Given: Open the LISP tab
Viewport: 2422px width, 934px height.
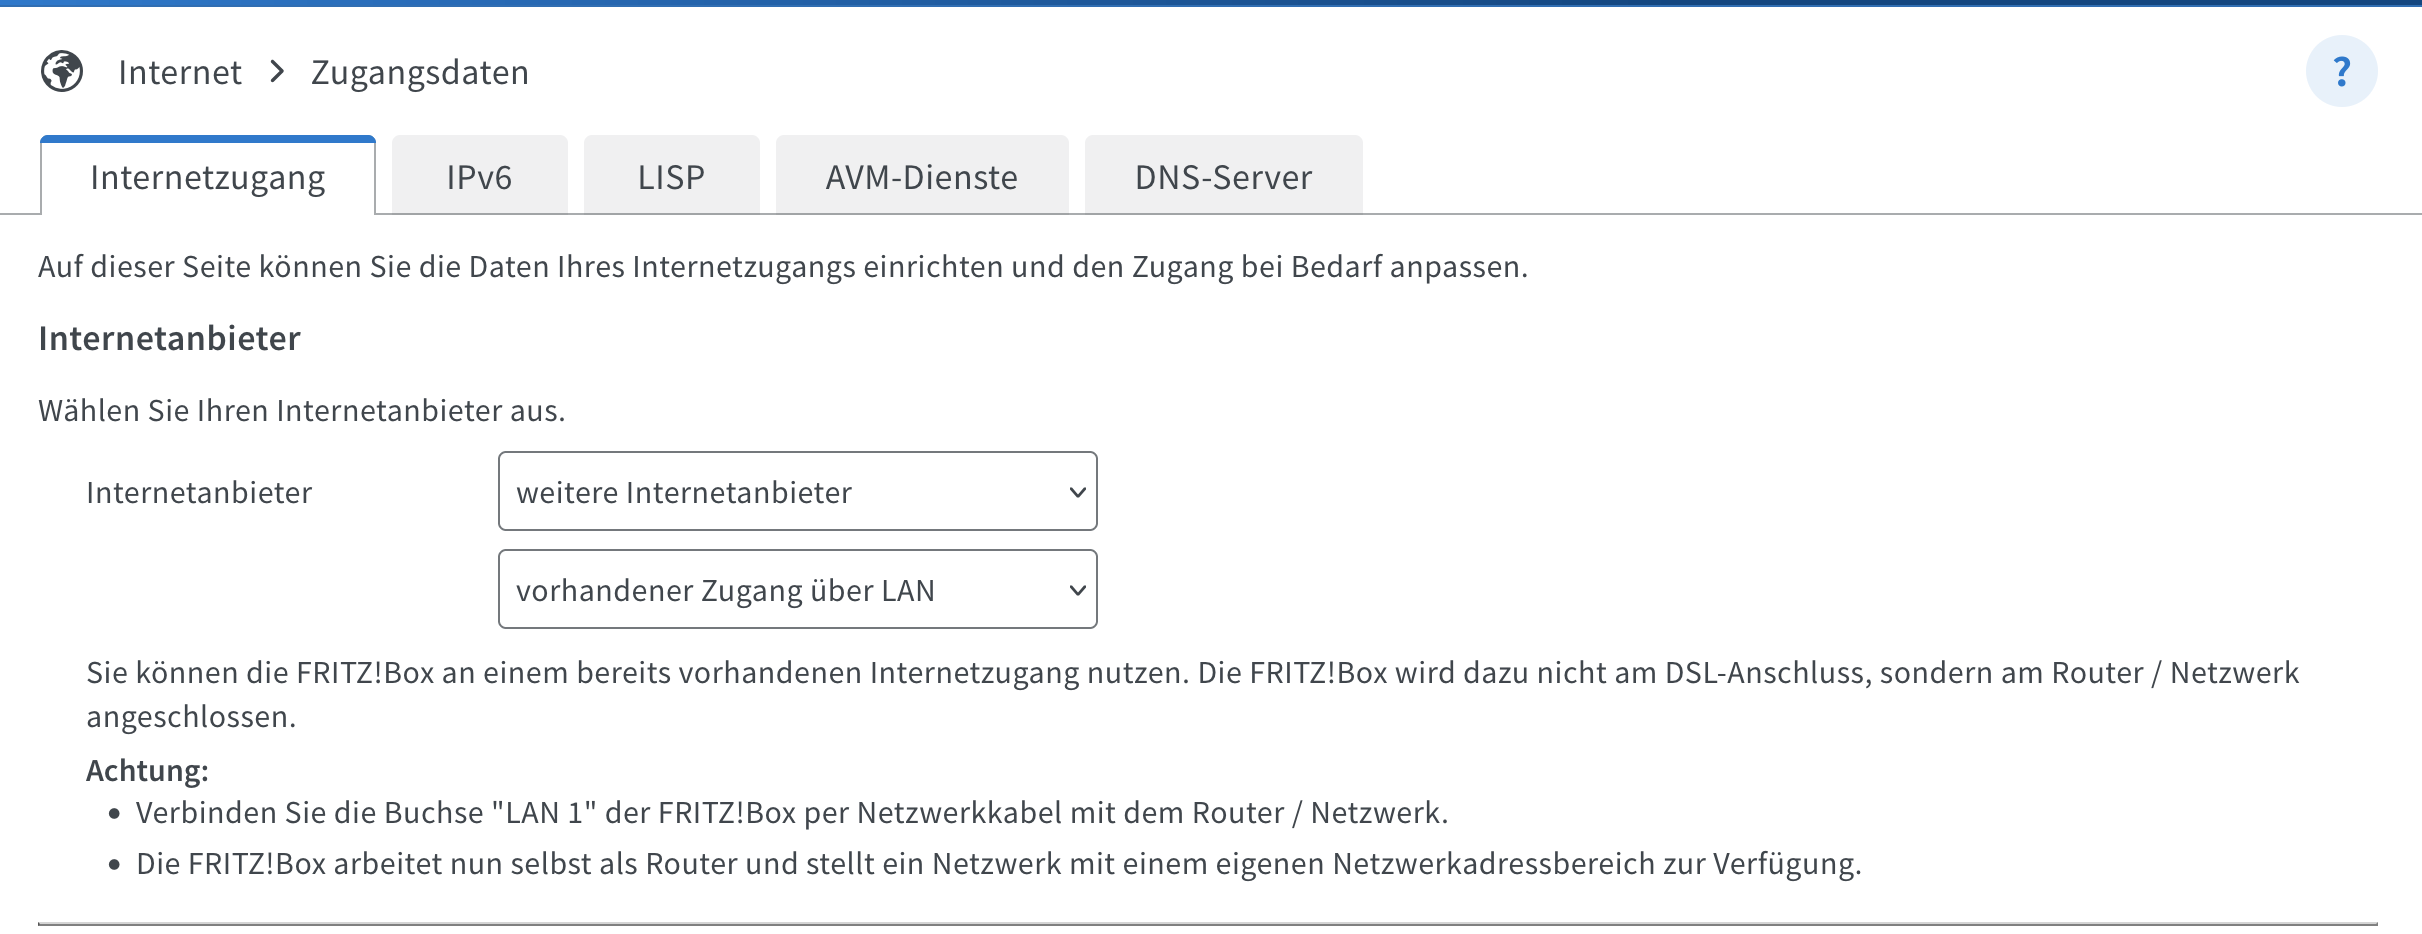Looking at the screenshot, I should (x=671, y=177).
